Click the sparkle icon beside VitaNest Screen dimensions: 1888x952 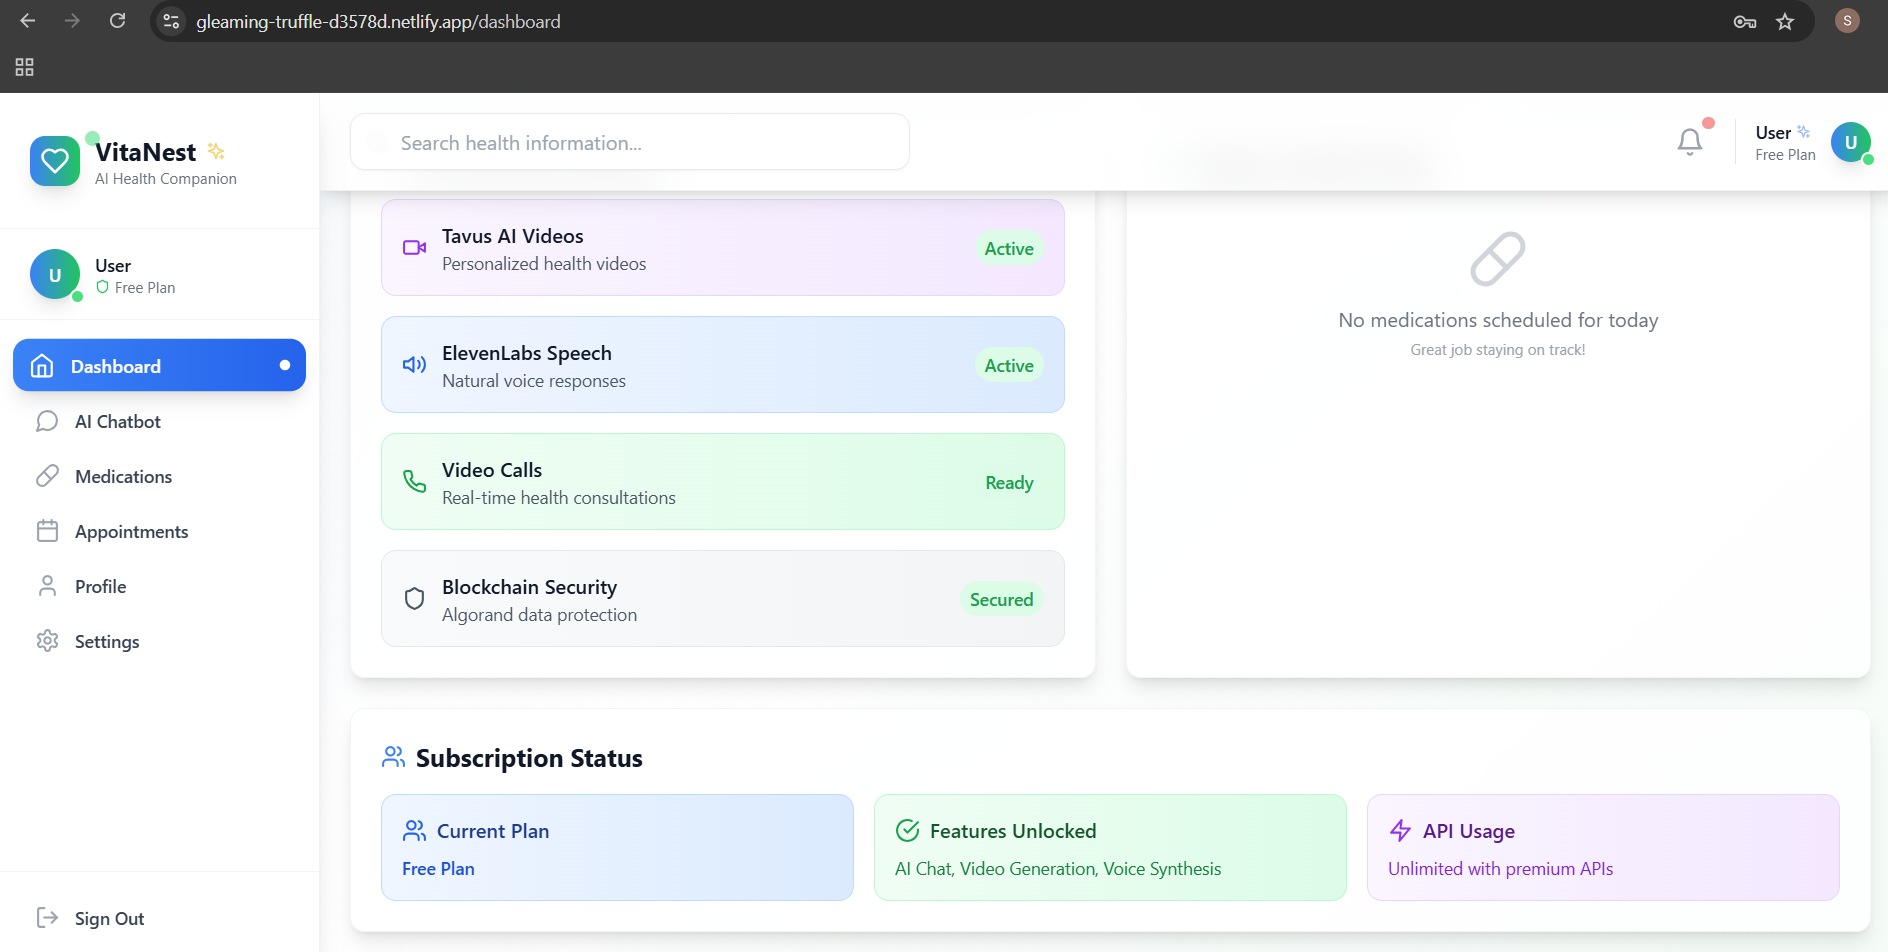pyautogui.click(x=216, y=151)
